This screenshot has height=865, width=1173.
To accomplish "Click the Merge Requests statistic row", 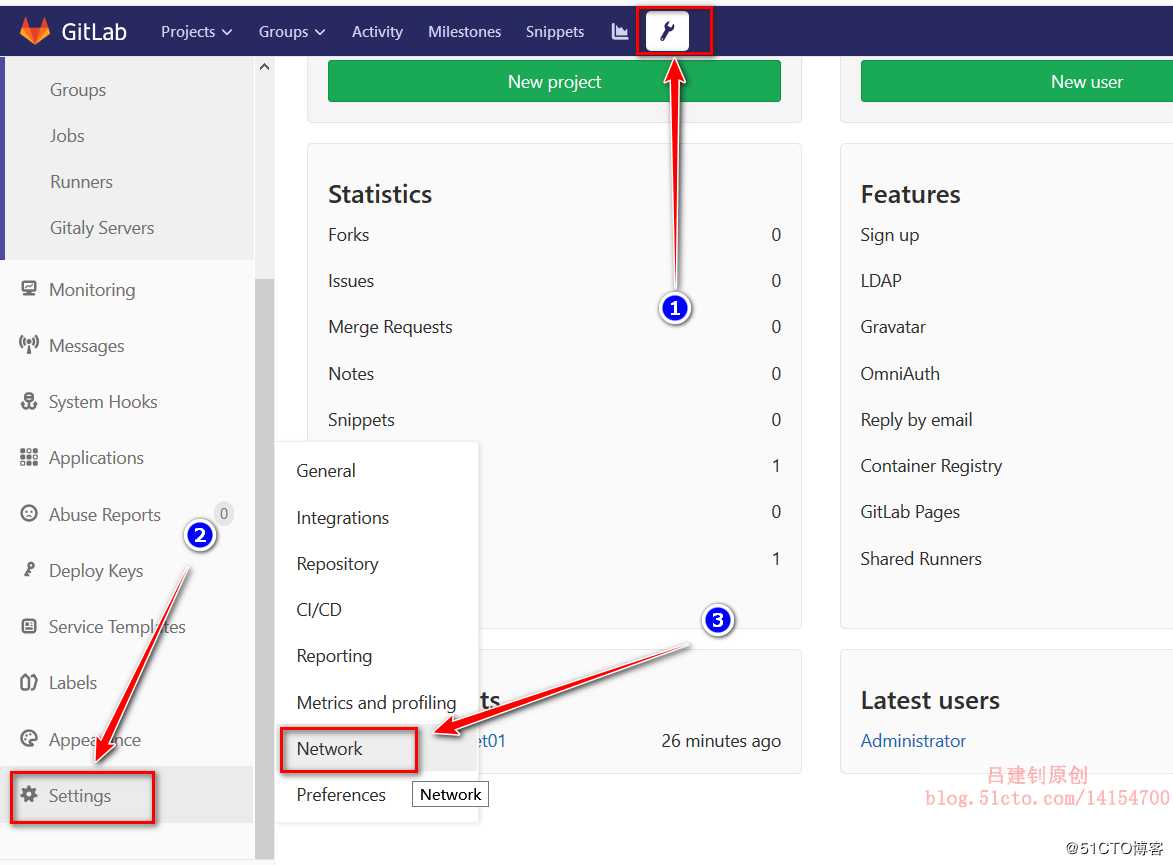I will [x=554, y=327].
